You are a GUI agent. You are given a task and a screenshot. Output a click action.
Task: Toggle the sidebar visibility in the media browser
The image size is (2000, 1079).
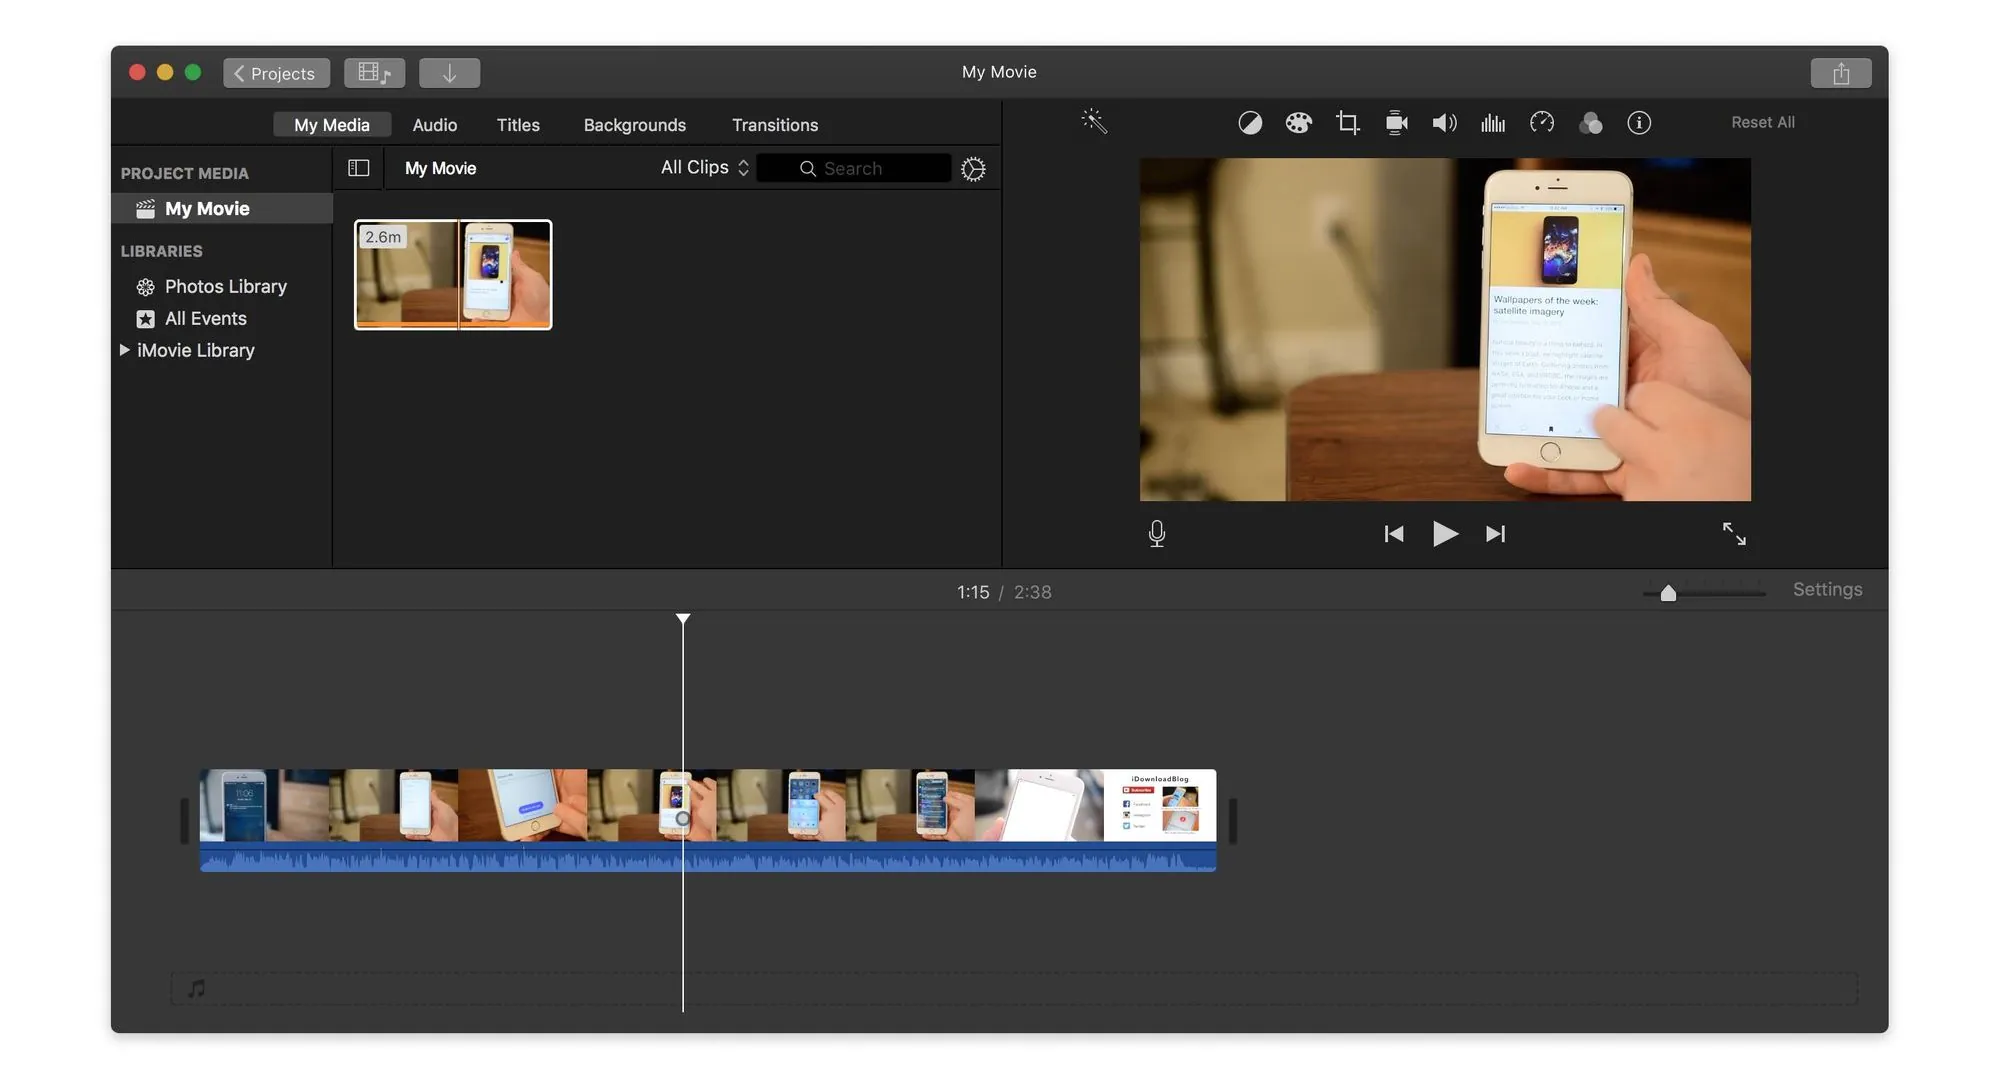click(x=357, y=167)
